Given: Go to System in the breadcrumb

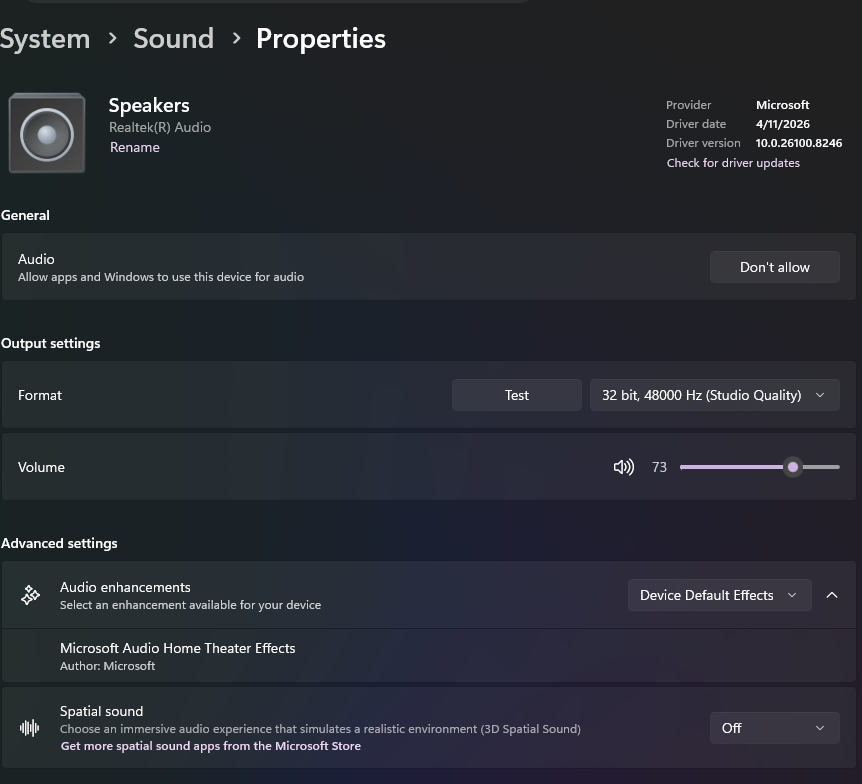Looking at the screenshot, I should coord(45,39).
